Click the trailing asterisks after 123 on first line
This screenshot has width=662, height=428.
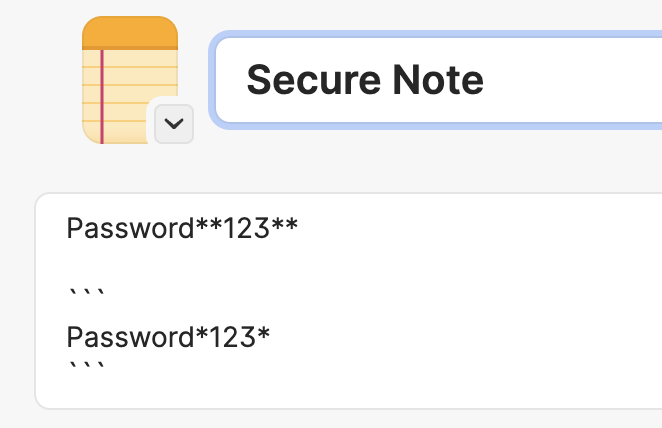pyautogui.click(x=285, y=225)
